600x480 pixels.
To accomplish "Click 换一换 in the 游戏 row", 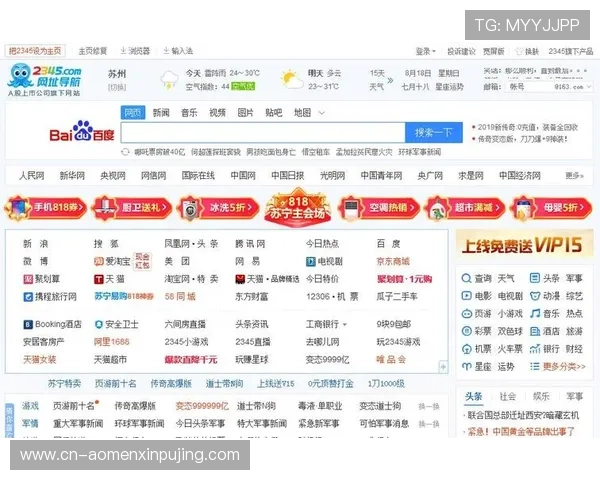I will (x=429, y=406).
